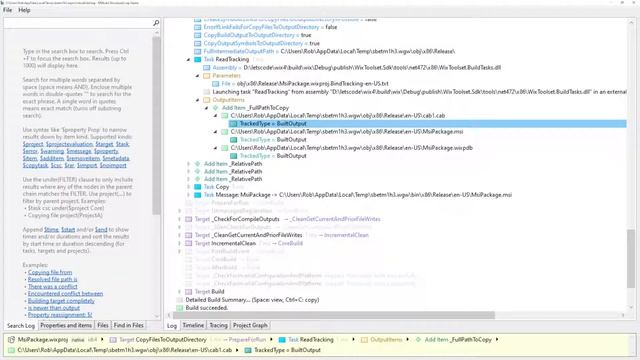Select the 'Detailed Build Summary' row

[252, 300]
